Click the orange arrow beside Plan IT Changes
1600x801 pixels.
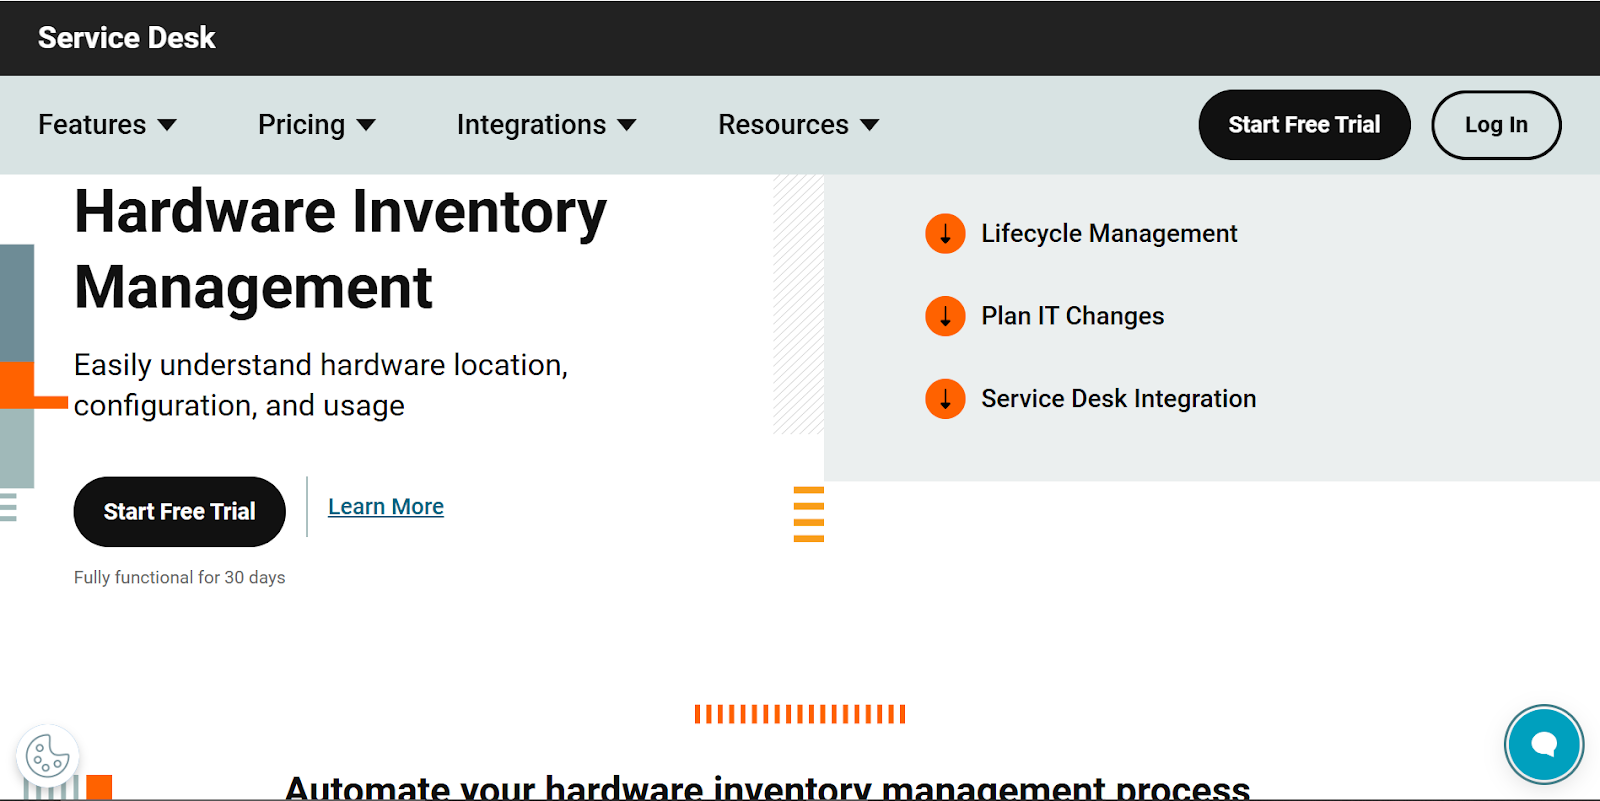click(945, 316)
